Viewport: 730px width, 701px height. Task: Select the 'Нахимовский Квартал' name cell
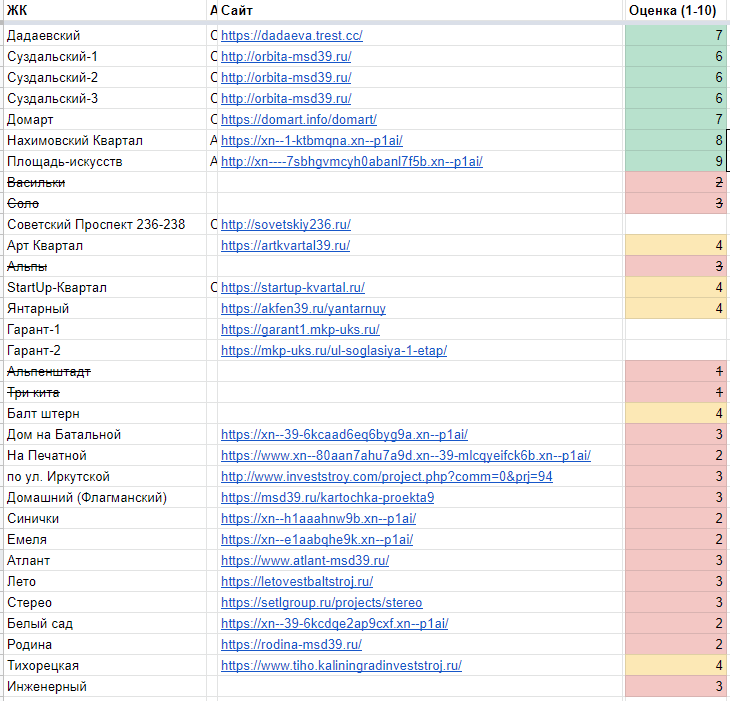pos(75,140)
